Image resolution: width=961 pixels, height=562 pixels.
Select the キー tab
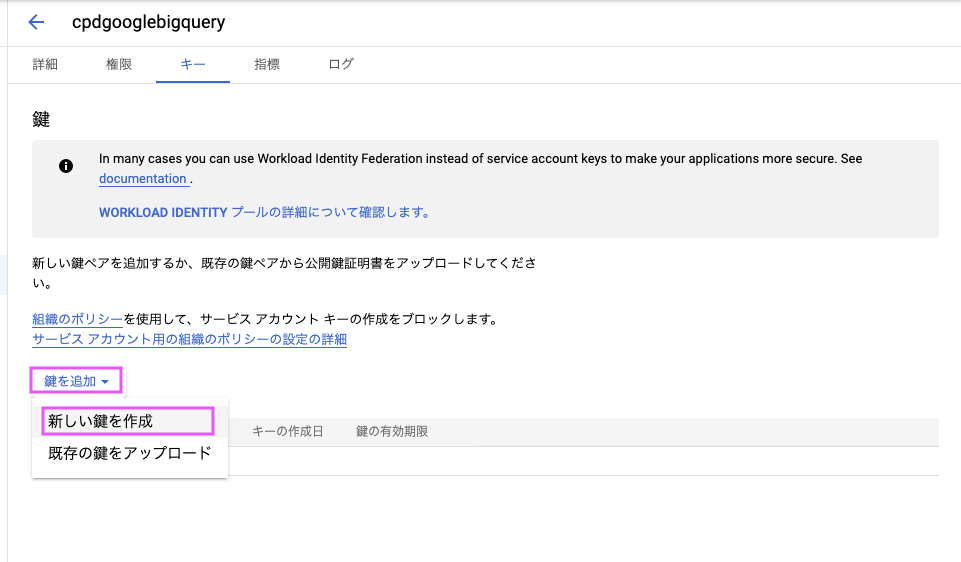193,64
